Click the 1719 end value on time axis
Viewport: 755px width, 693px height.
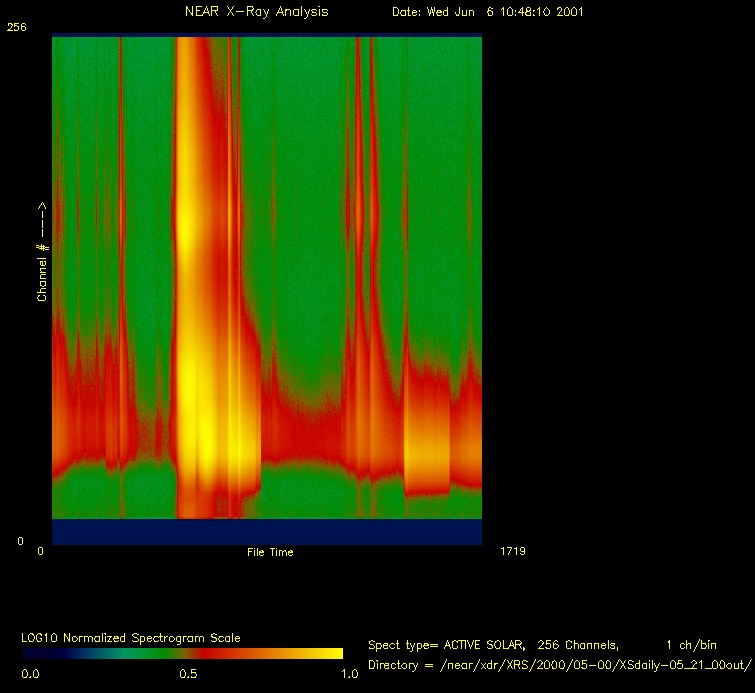click(510, 551)
